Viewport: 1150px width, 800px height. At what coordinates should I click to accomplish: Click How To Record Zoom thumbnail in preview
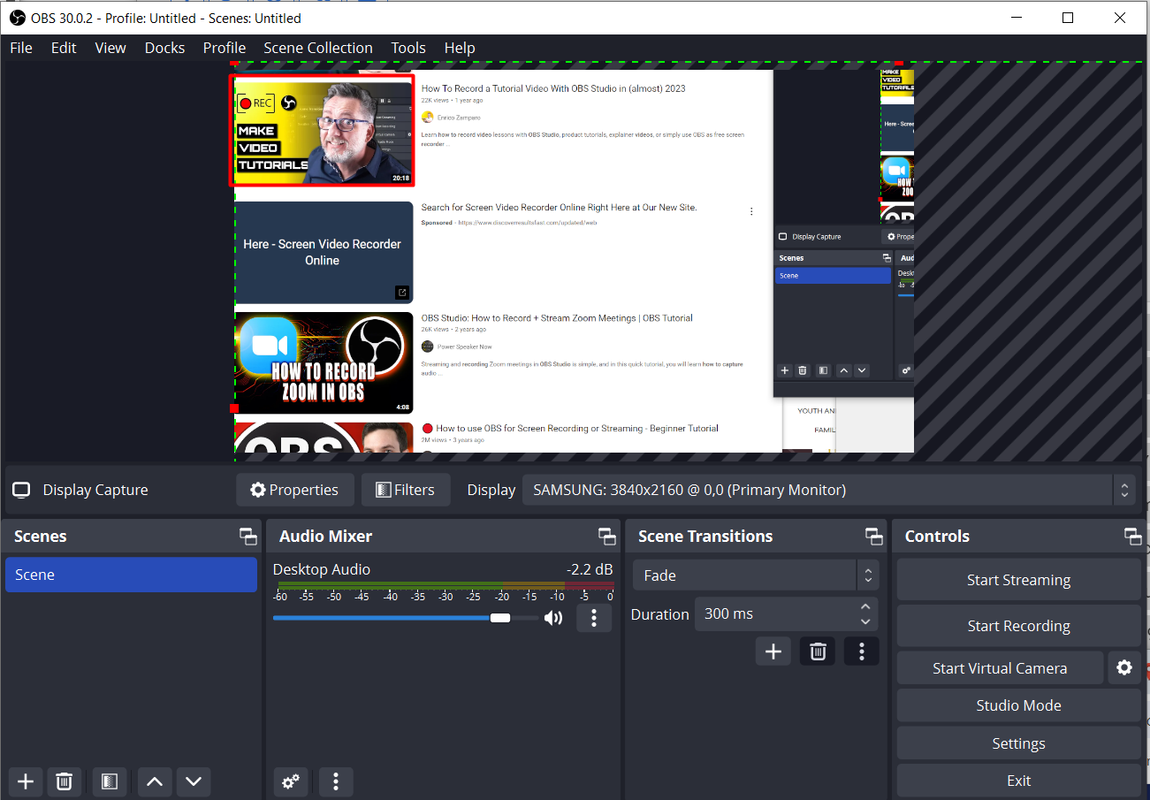[323, 363]
